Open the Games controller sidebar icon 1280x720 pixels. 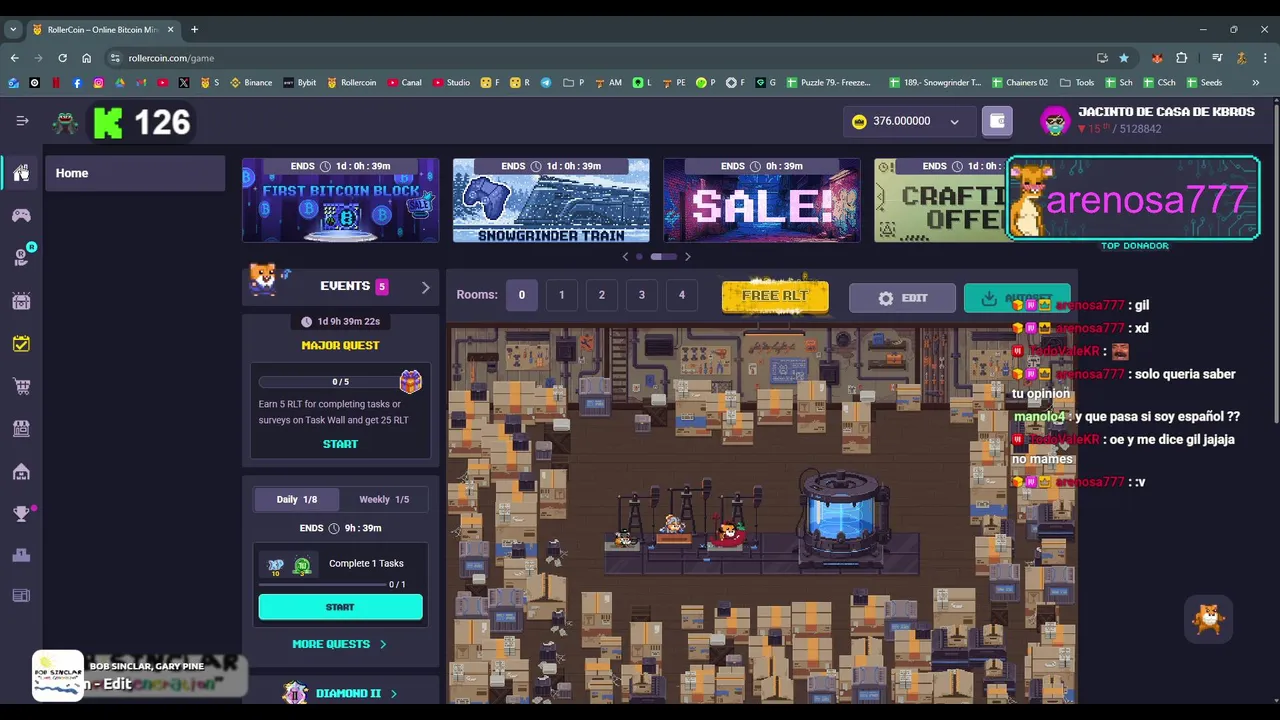point(21,215)
